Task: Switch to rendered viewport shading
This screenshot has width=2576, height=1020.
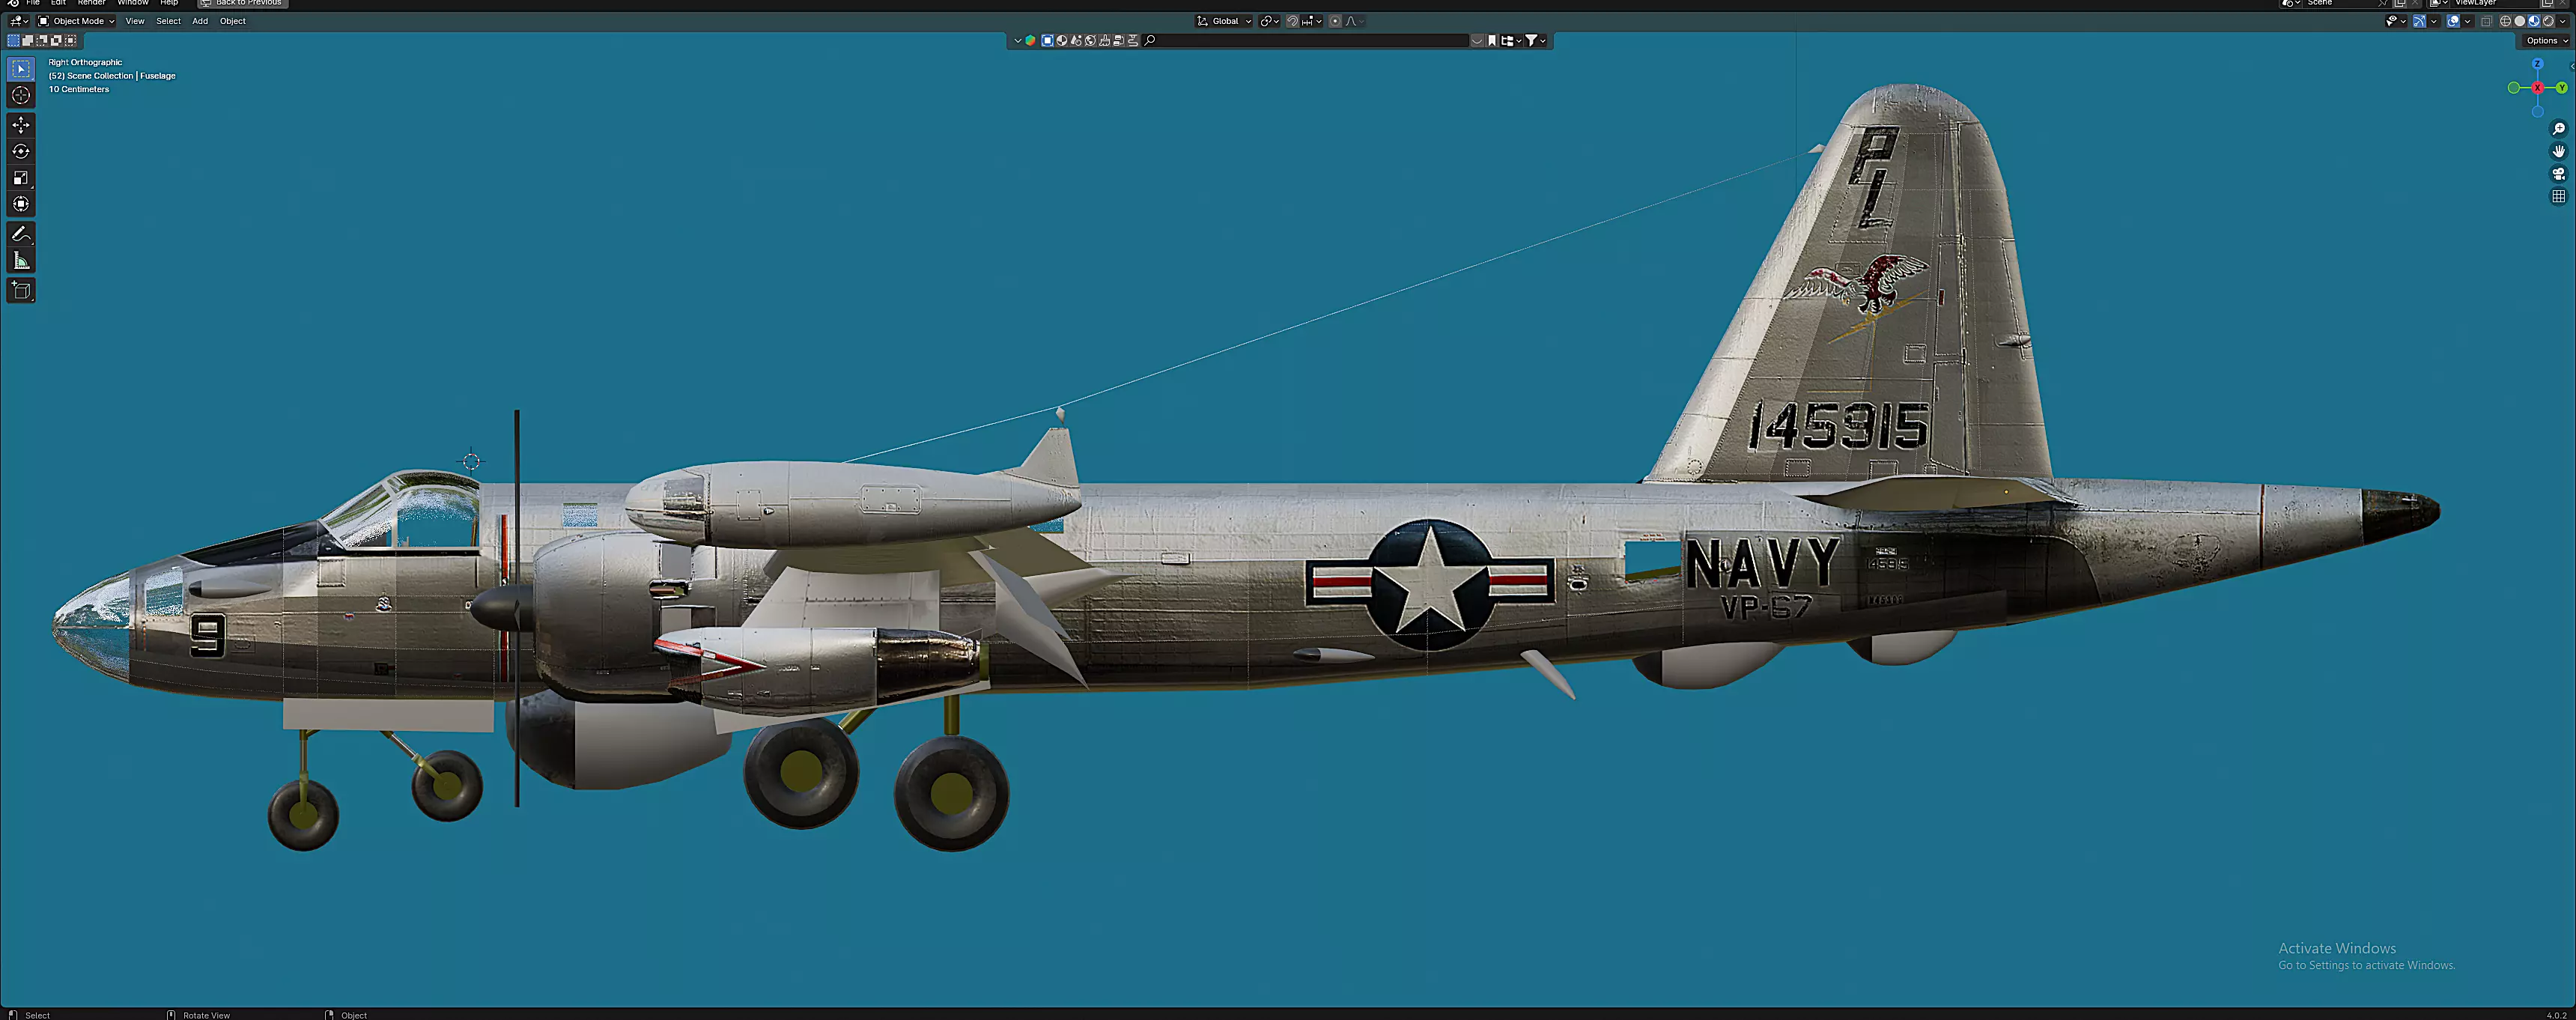Action: (x=2548, y=21)
